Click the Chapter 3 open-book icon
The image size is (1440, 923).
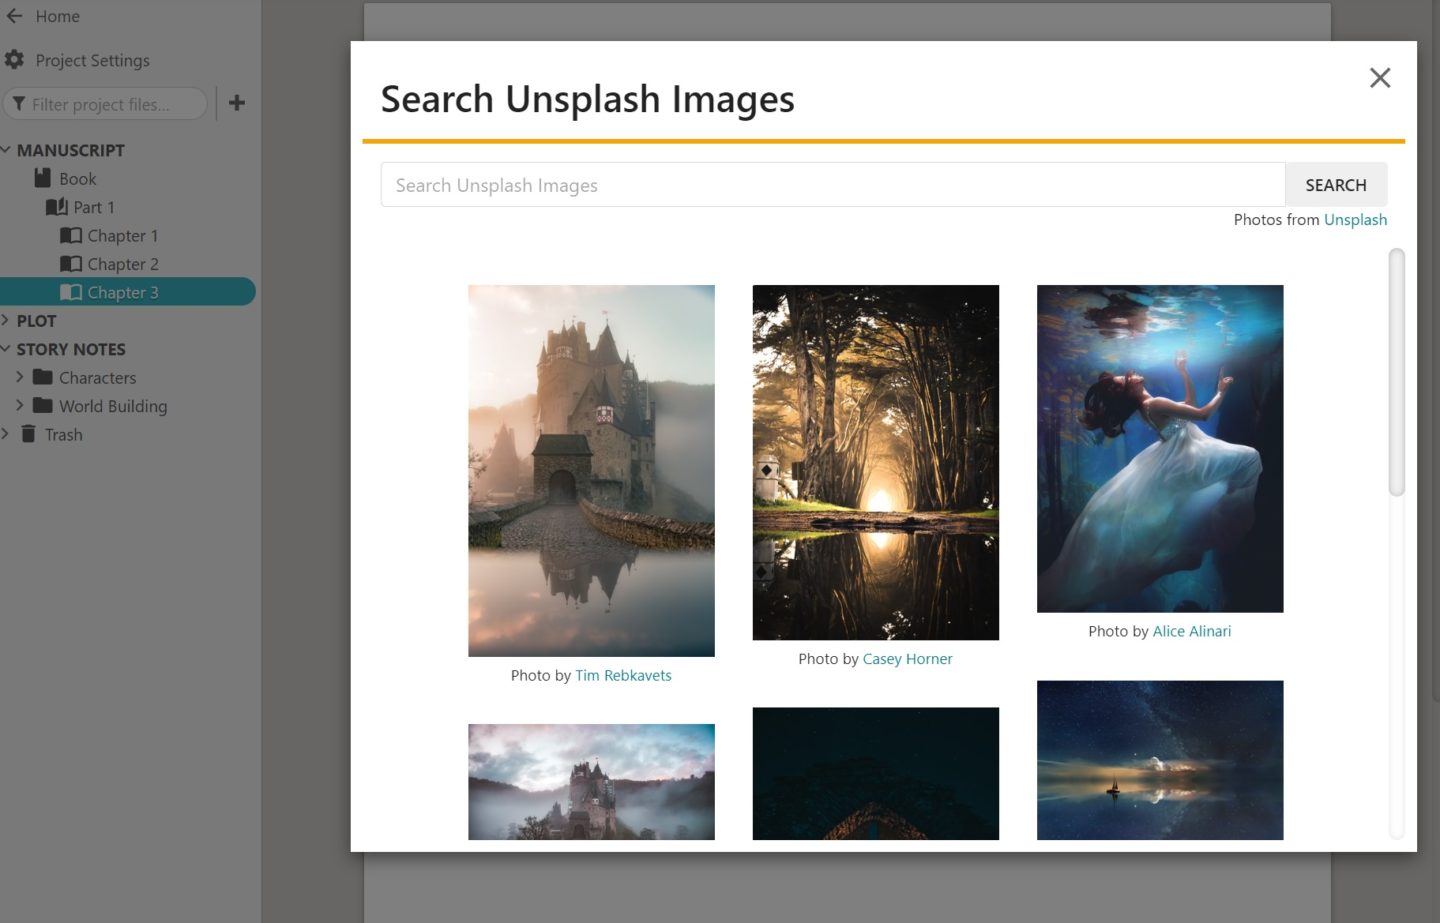(x=71, y=292)
